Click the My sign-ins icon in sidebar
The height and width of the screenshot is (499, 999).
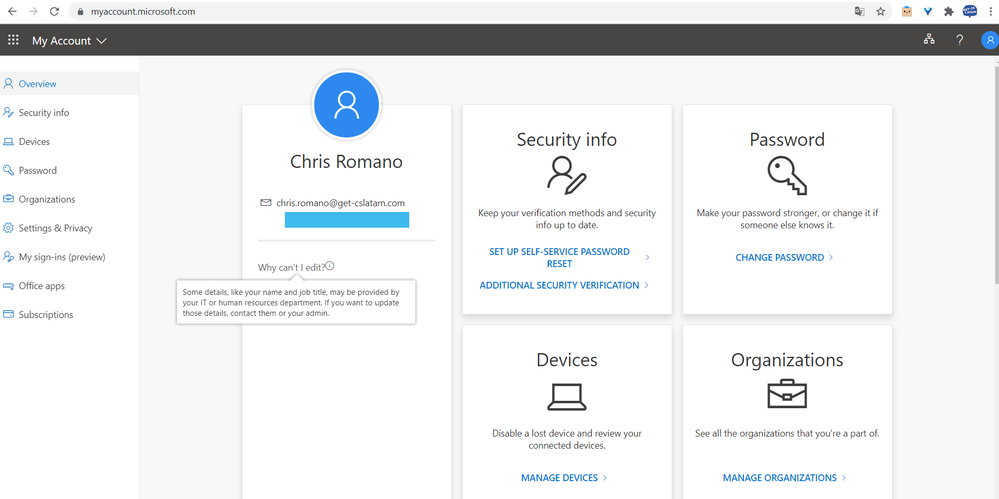point(8,257)
